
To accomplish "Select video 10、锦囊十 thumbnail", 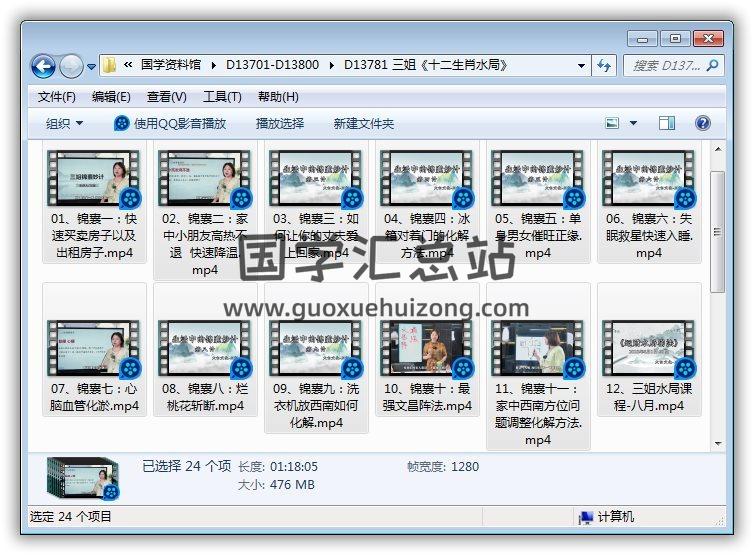I will click(x=427, y=348).
